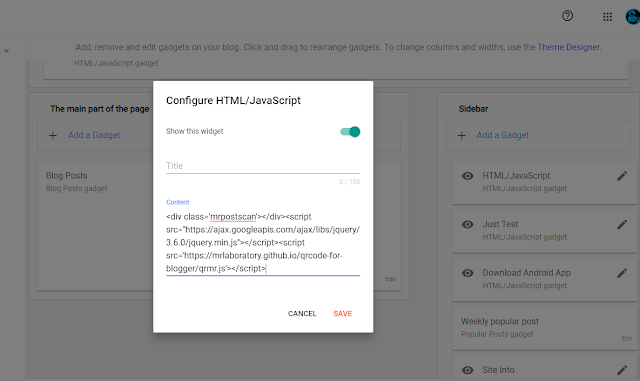Image resolution: width=640 pixels, height=381 pixels.
Task: Open the help question mark icon
Action: pos(567,16)
